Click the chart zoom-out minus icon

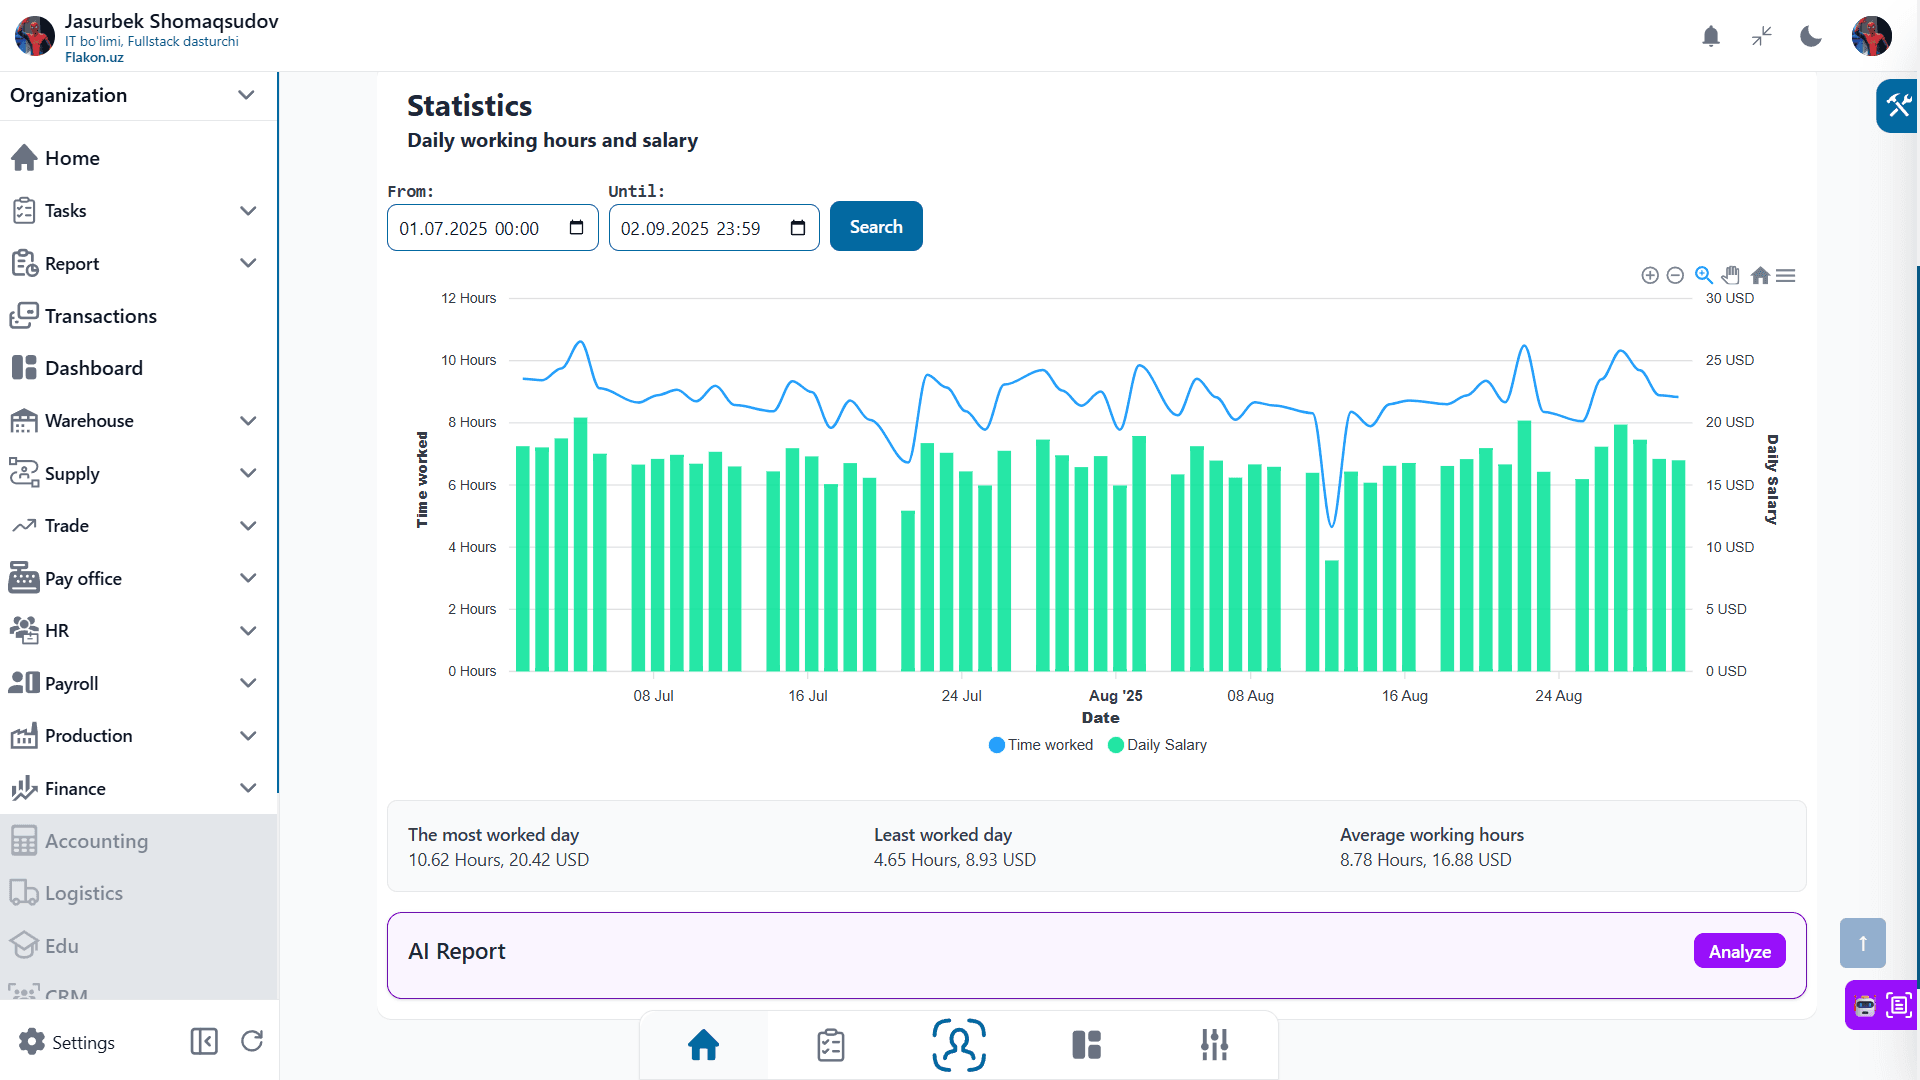click(x=1676, y=275)
